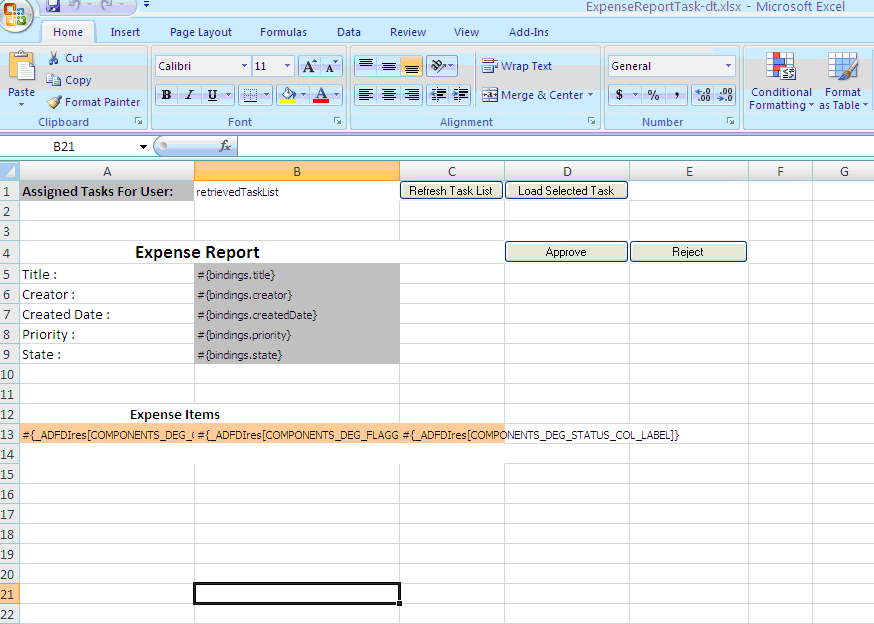Open text Orientation options
The height and width of the screenshot is (624, 874).
tap(441, 66)
